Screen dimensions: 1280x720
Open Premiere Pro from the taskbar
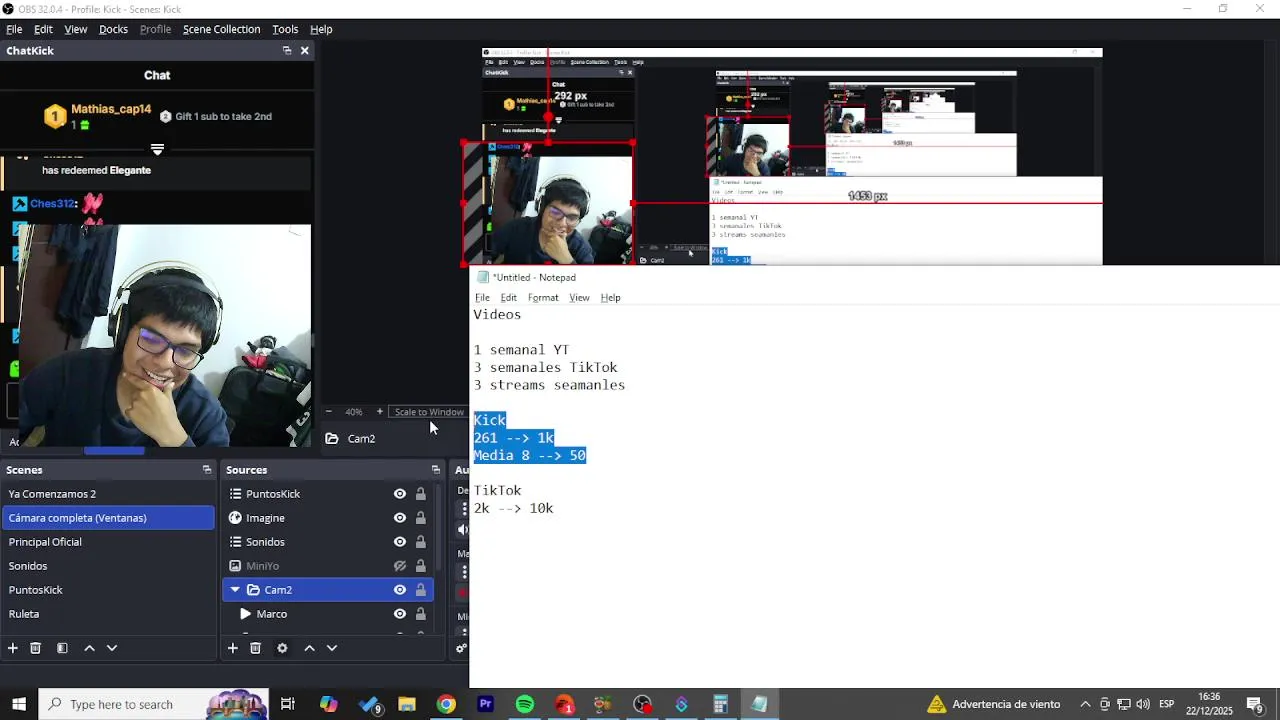pyautogui.click(x=485, y=705)
